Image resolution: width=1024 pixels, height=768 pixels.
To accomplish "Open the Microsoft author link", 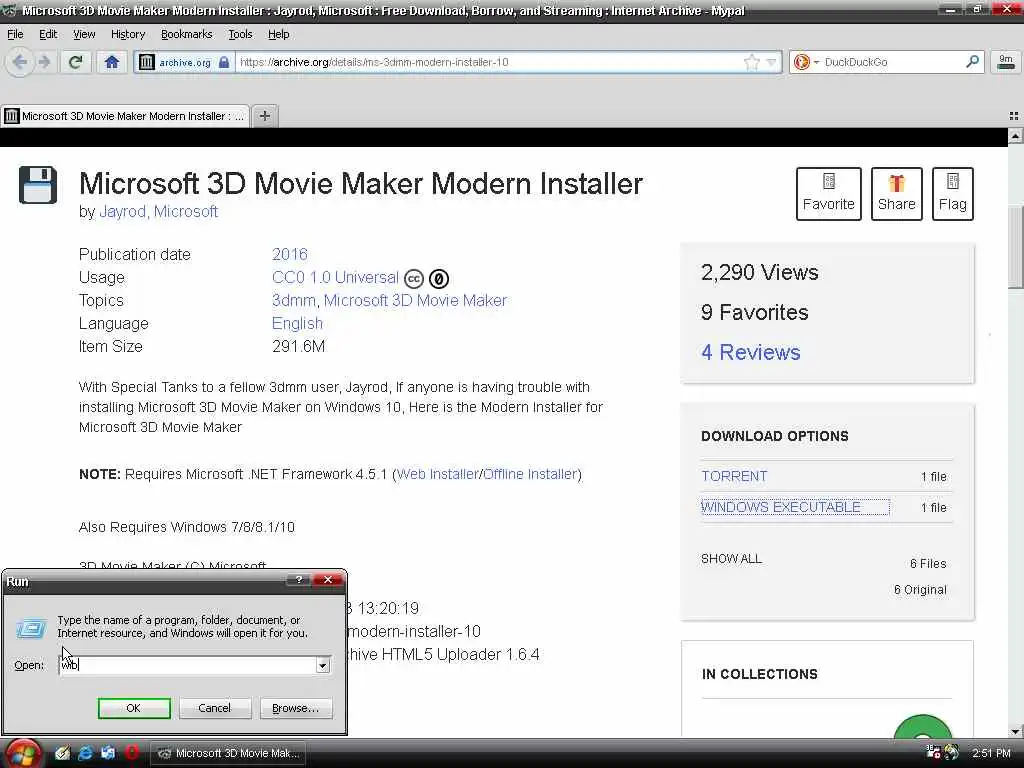I will 185,212.
